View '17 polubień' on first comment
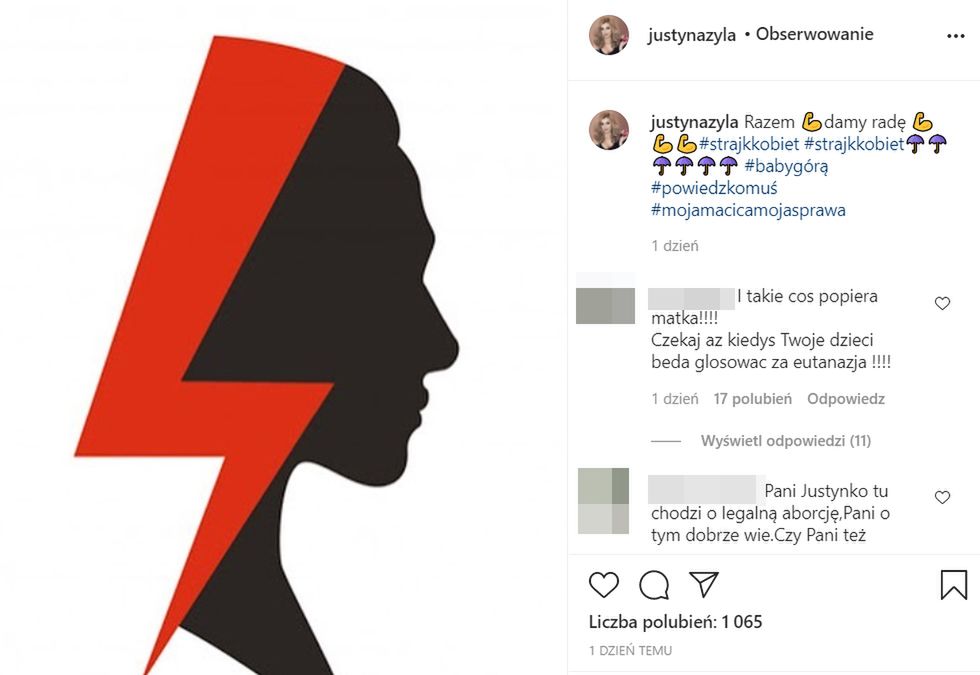The height and width of the screenshot is (675, 980). pos(752,399)
